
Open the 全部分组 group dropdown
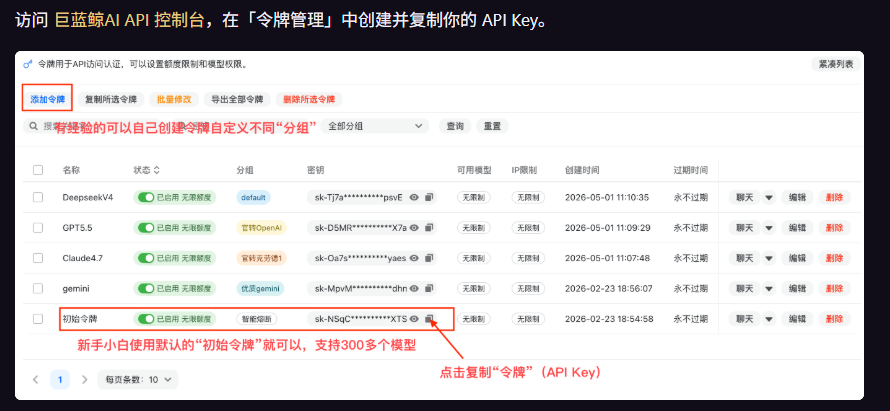375,126
